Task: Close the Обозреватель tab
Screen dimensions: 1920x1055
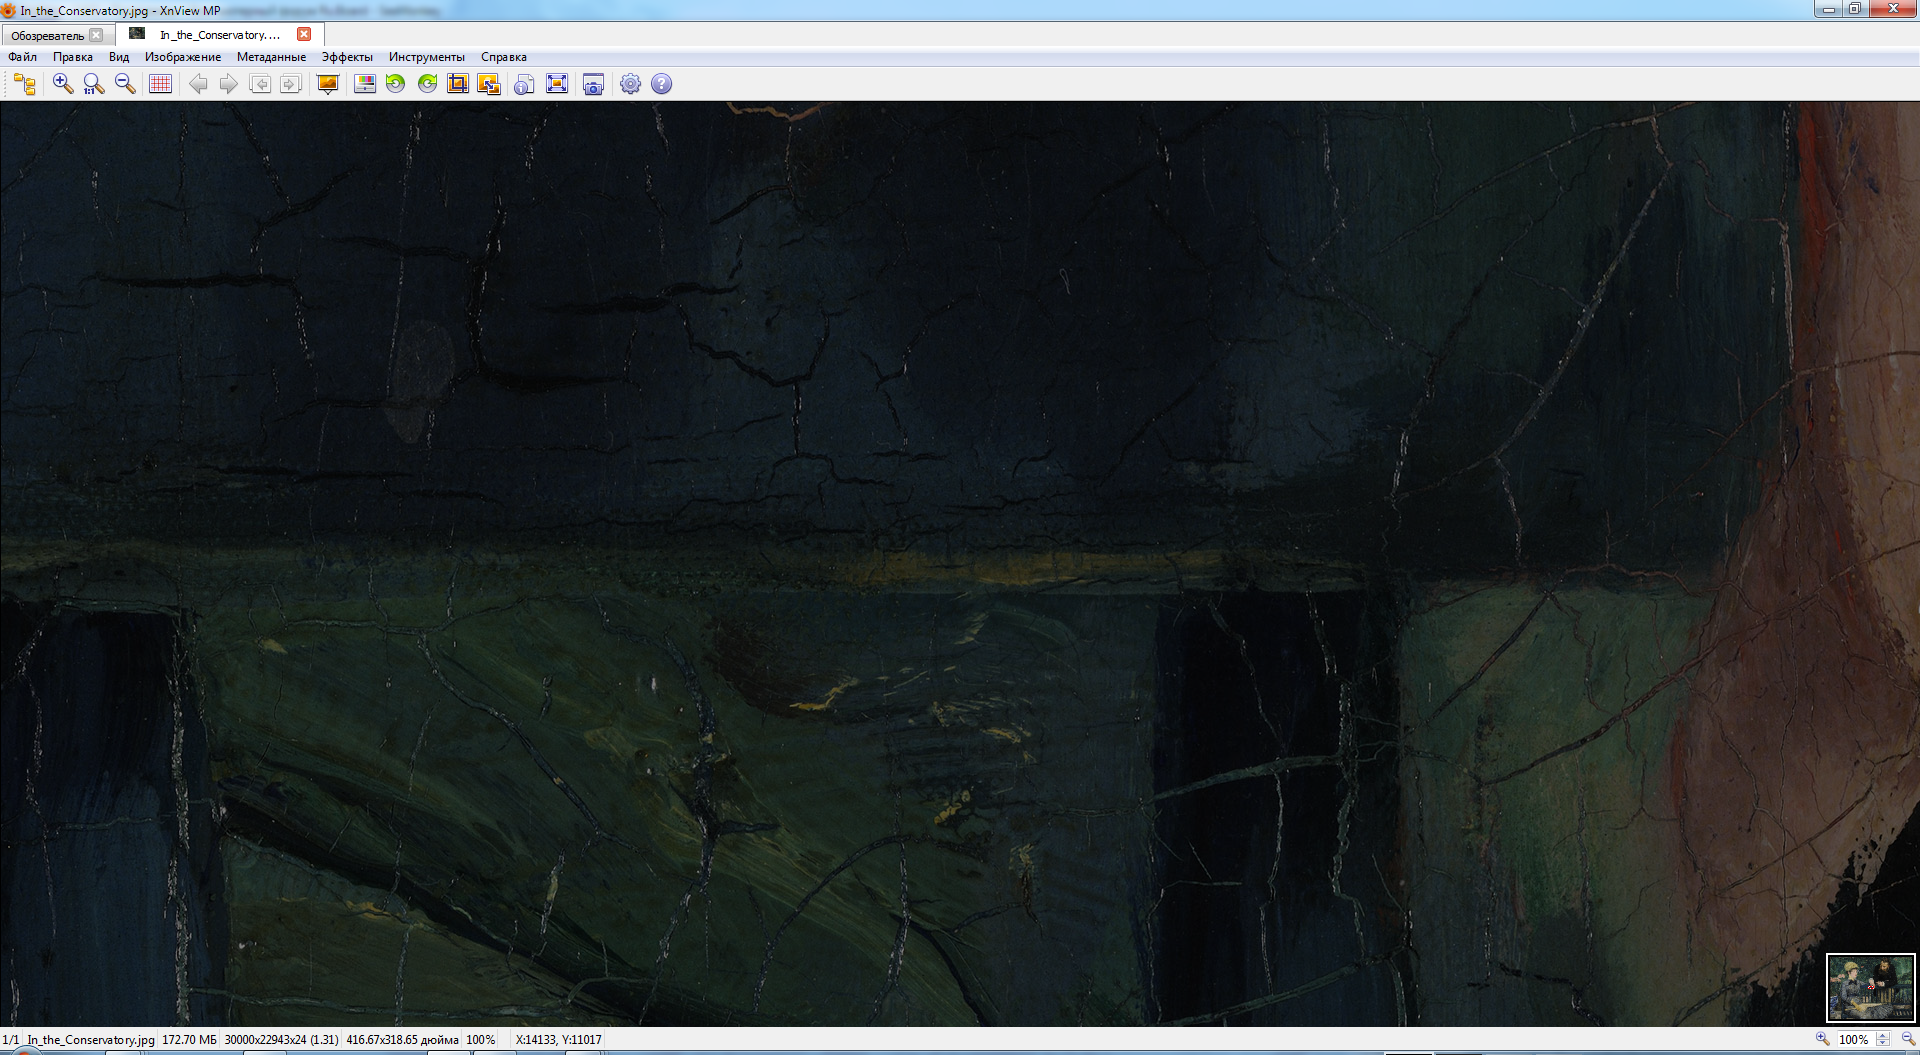Action: click(96, 35)
